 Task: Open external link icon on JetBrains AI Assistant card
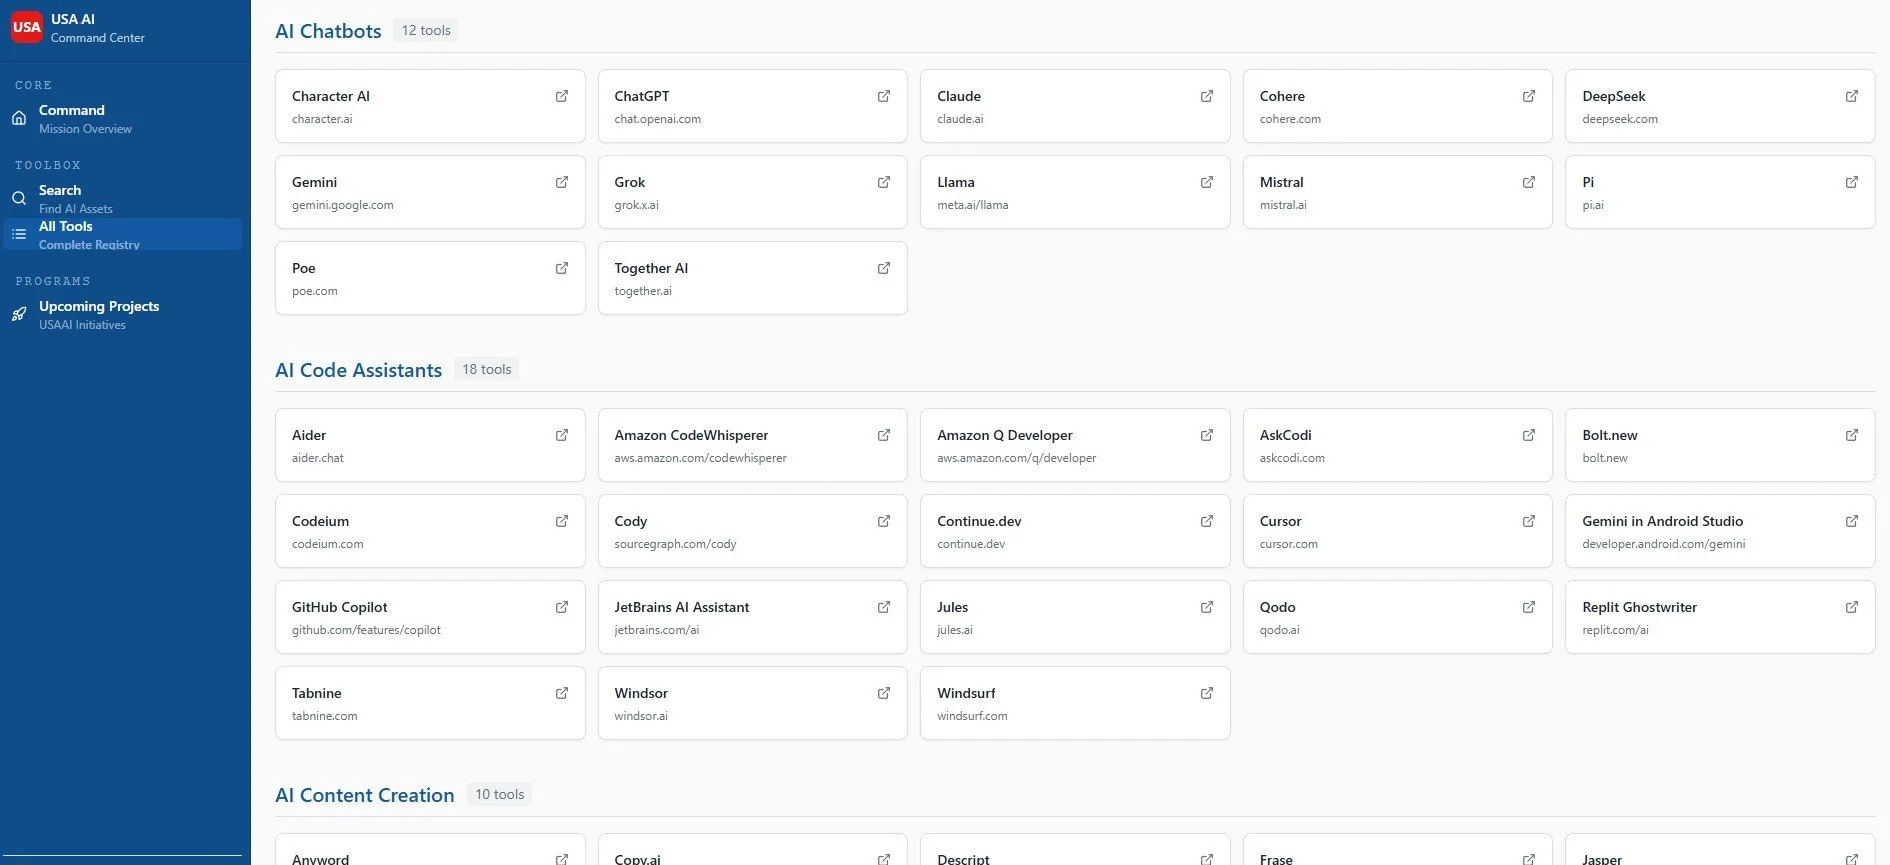(884, 607)
